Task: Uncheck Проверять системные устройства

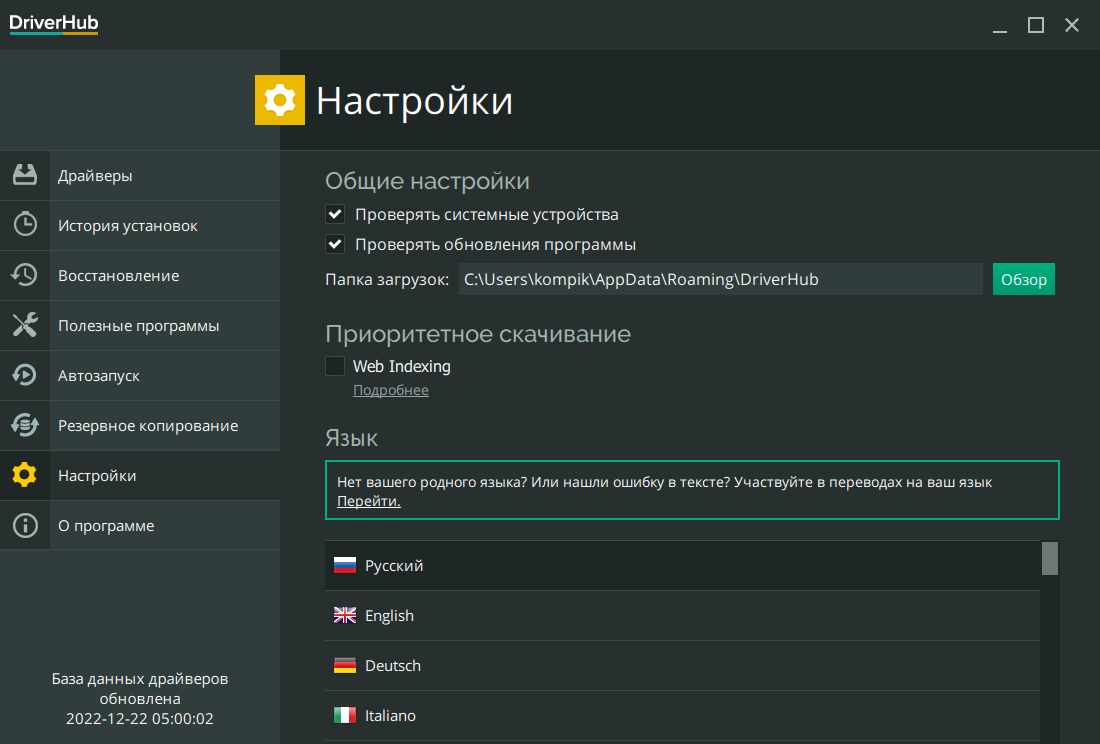Action: pyautogui.click(x=335, y=214)
